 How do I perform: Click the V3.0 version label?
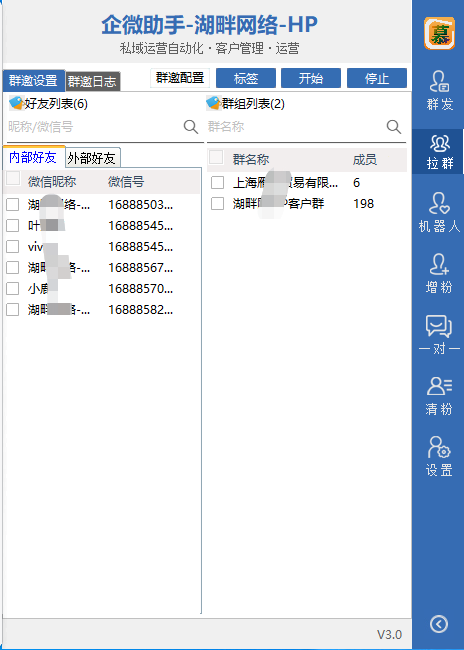click(389, 634)
